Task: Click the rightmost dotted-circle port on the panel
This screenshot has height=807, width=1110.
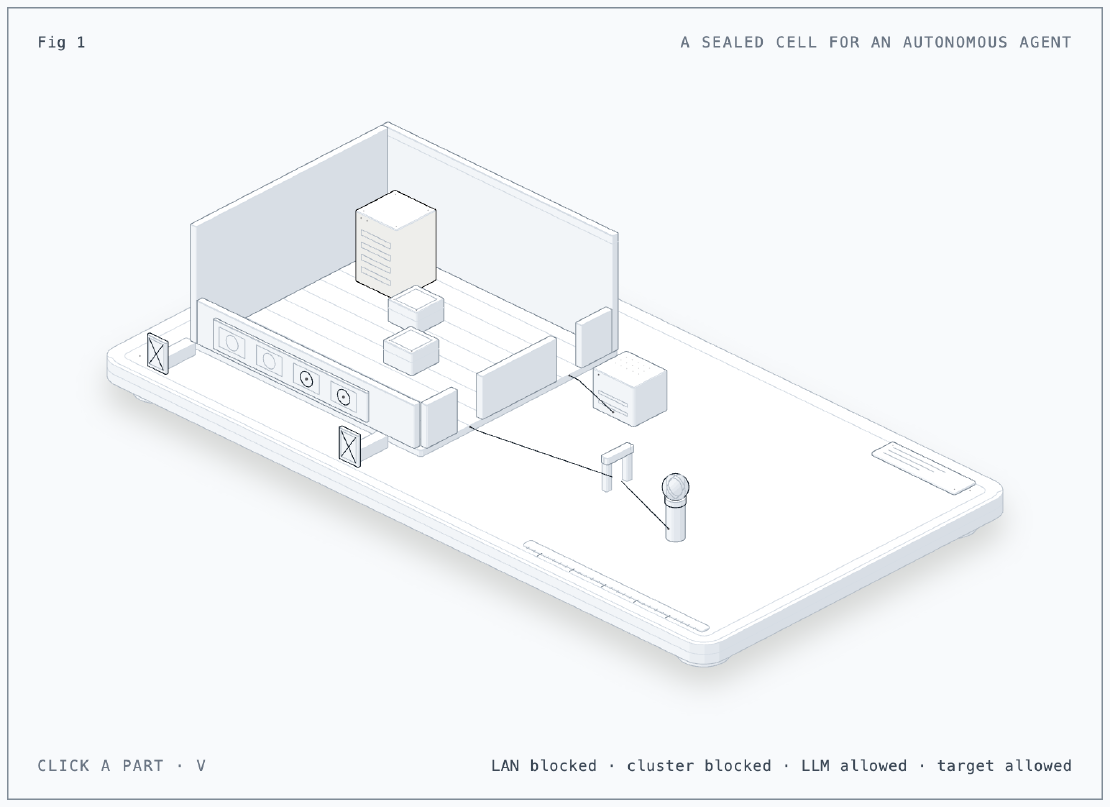Action: point(343,398)
